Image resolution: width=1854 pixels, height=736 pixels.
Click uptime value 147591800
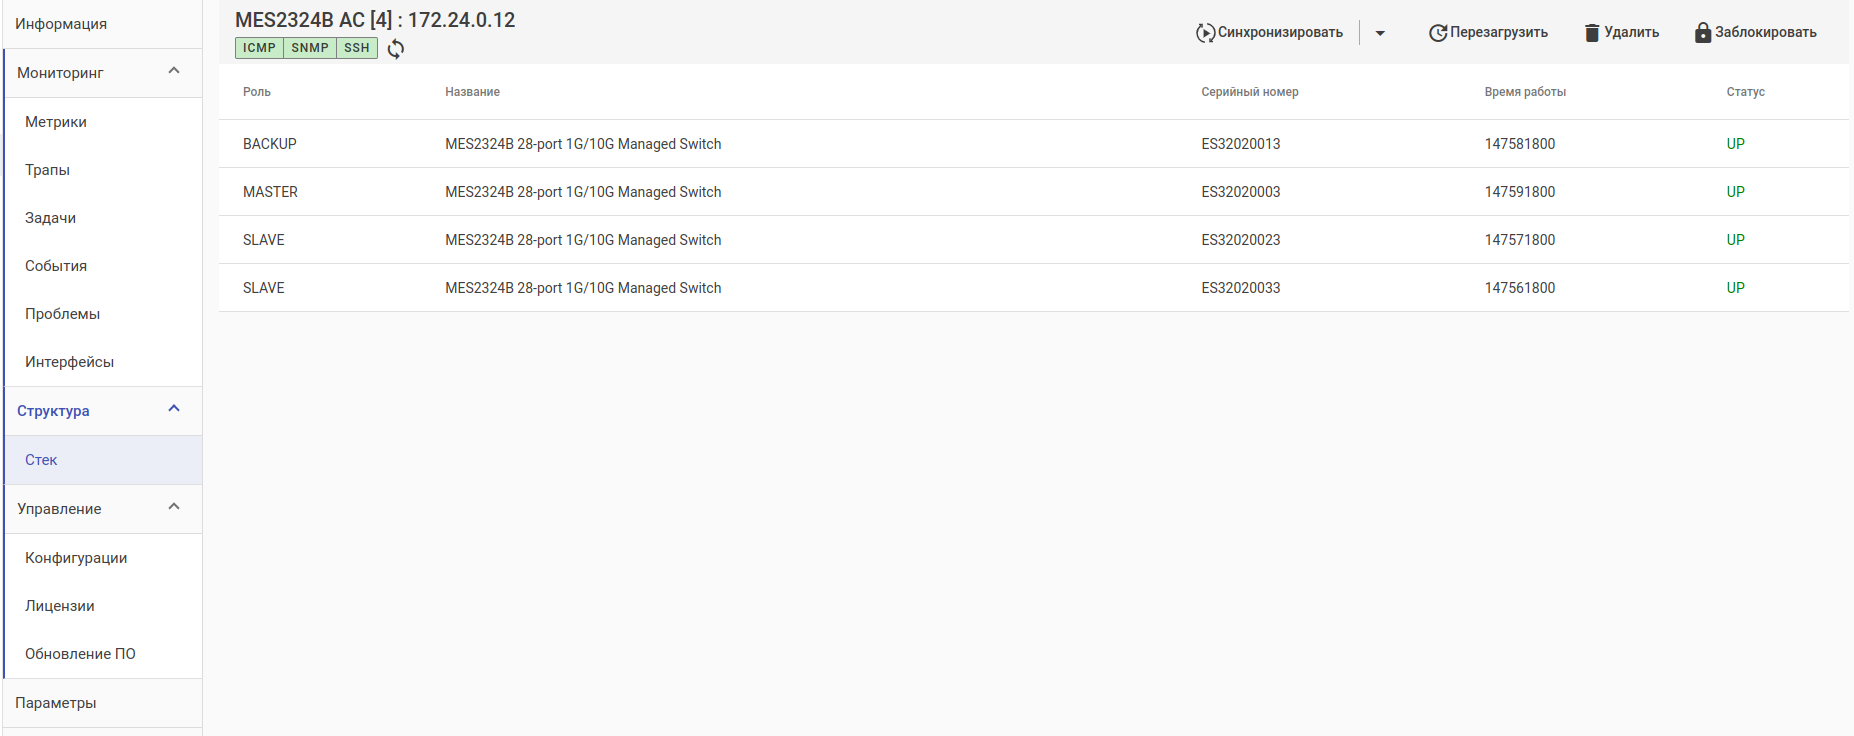click(1520, 192)
